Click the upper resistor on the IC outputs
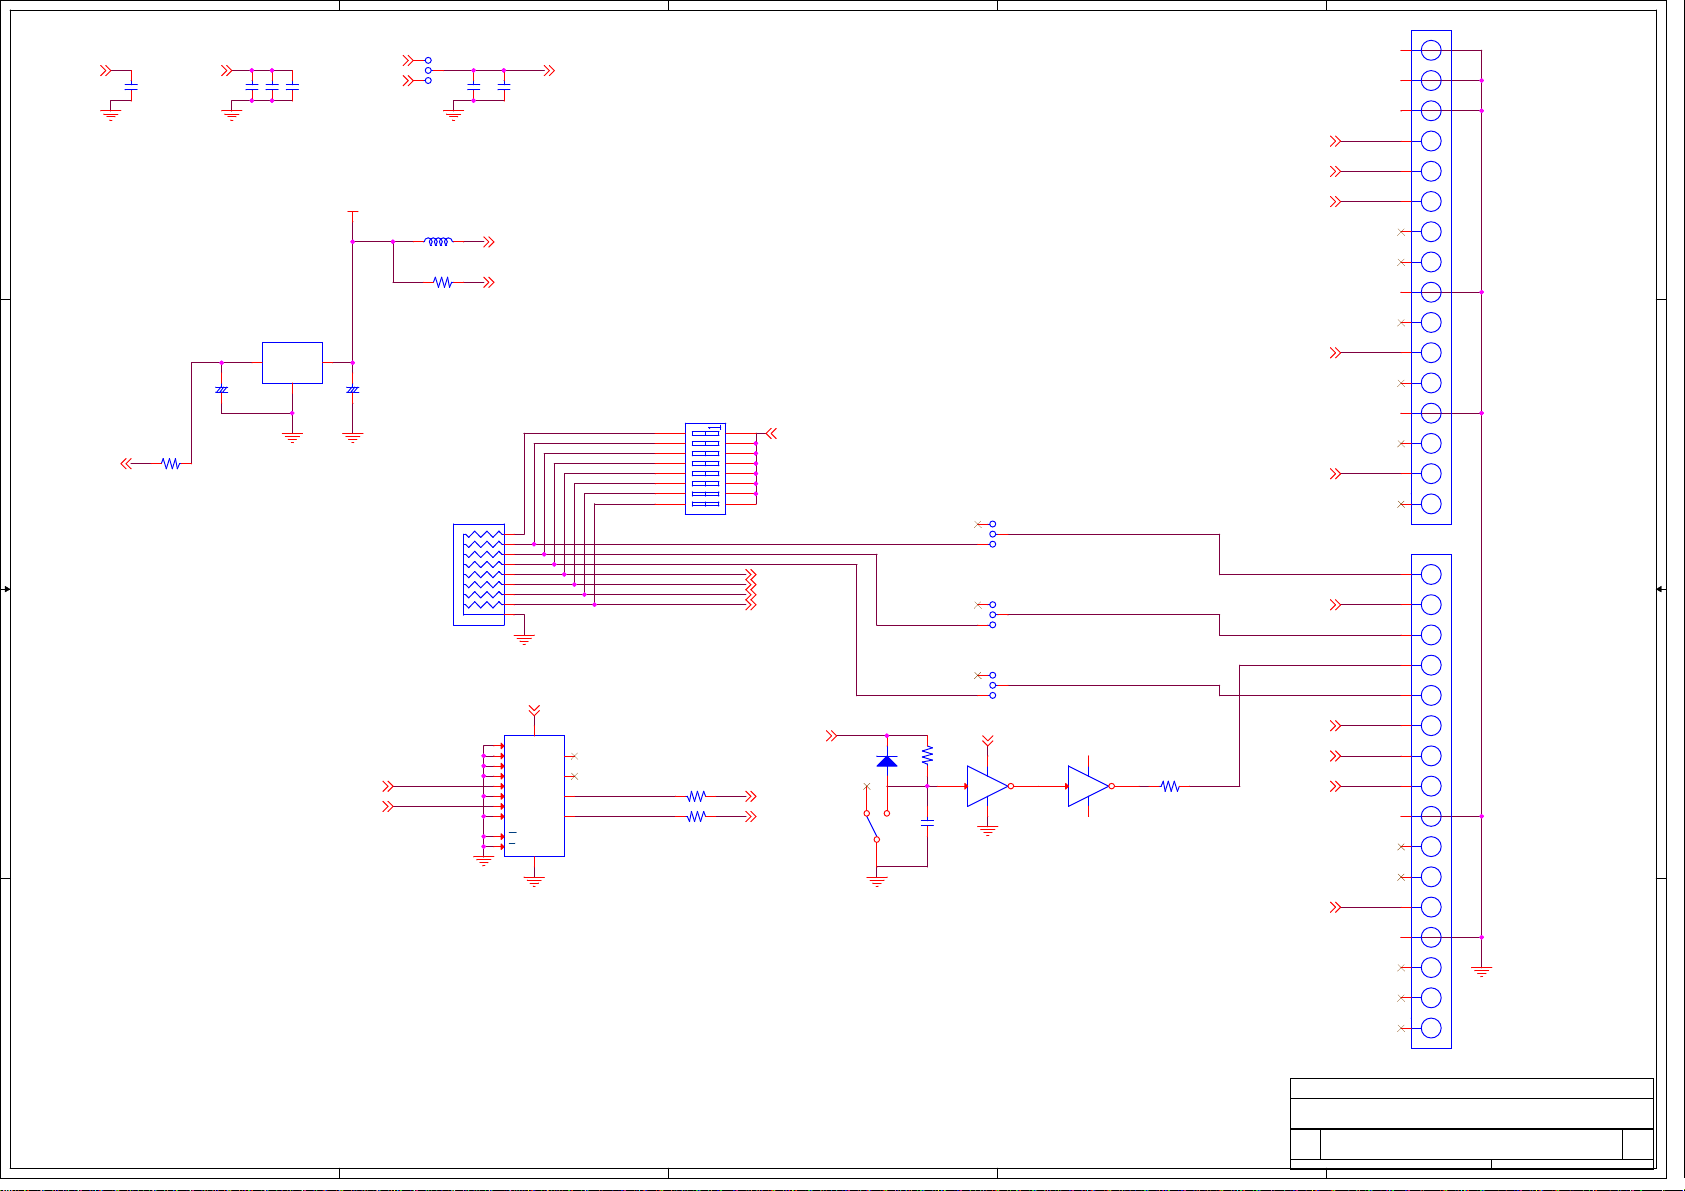Viewport: 1685px width, 1191px height. 697,797
